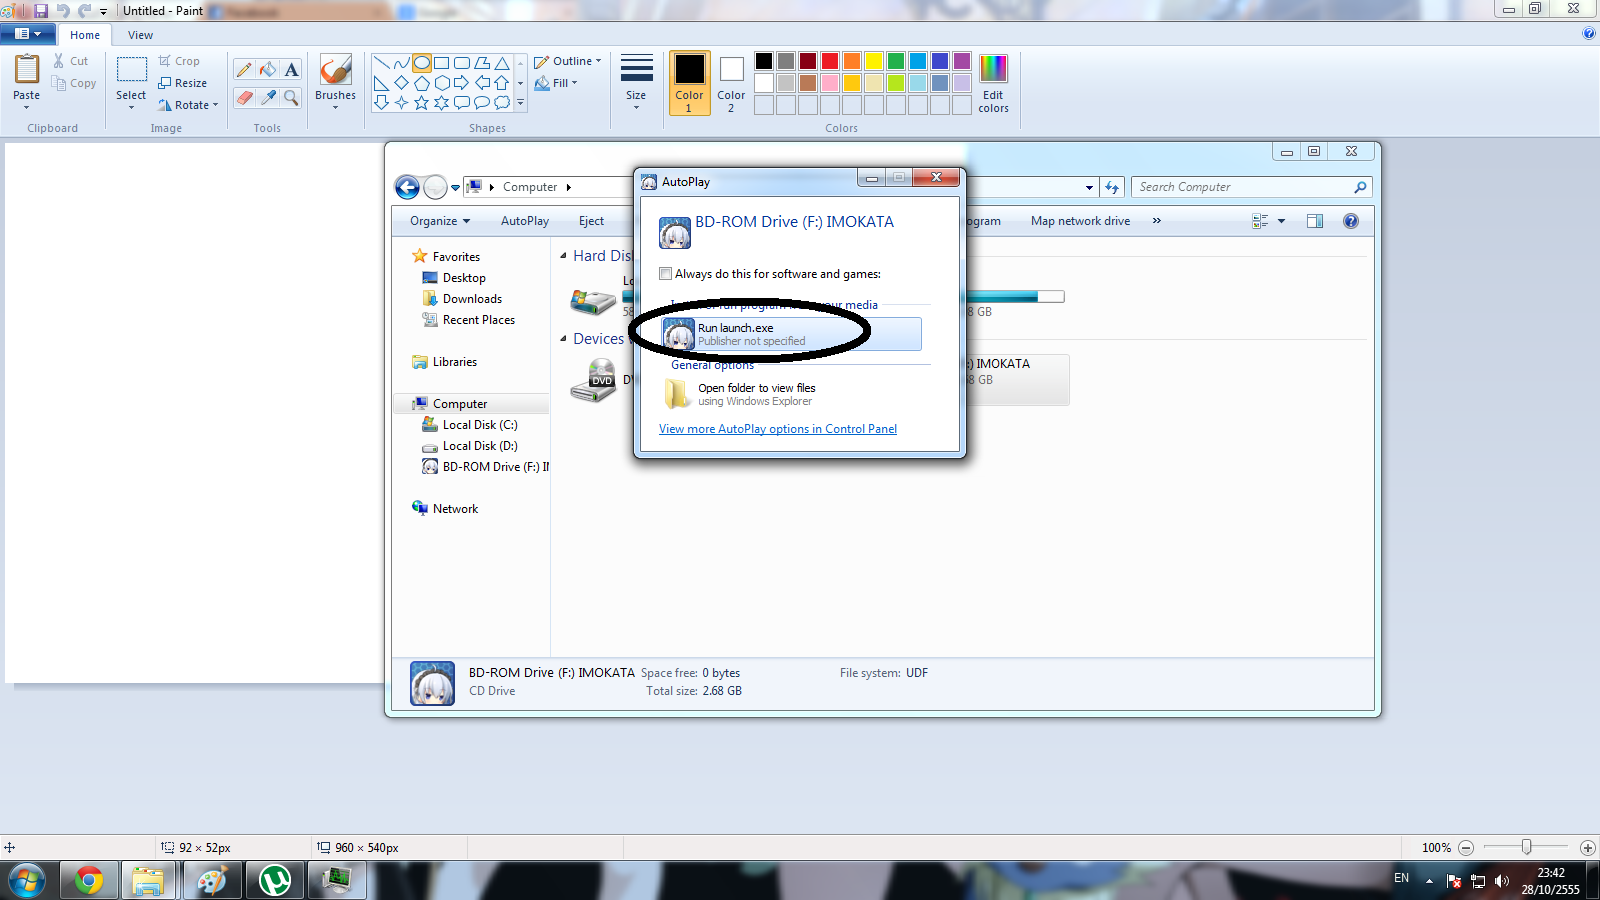Choose the Down arrow shape
1600x900 pixels.
[382, 102]
